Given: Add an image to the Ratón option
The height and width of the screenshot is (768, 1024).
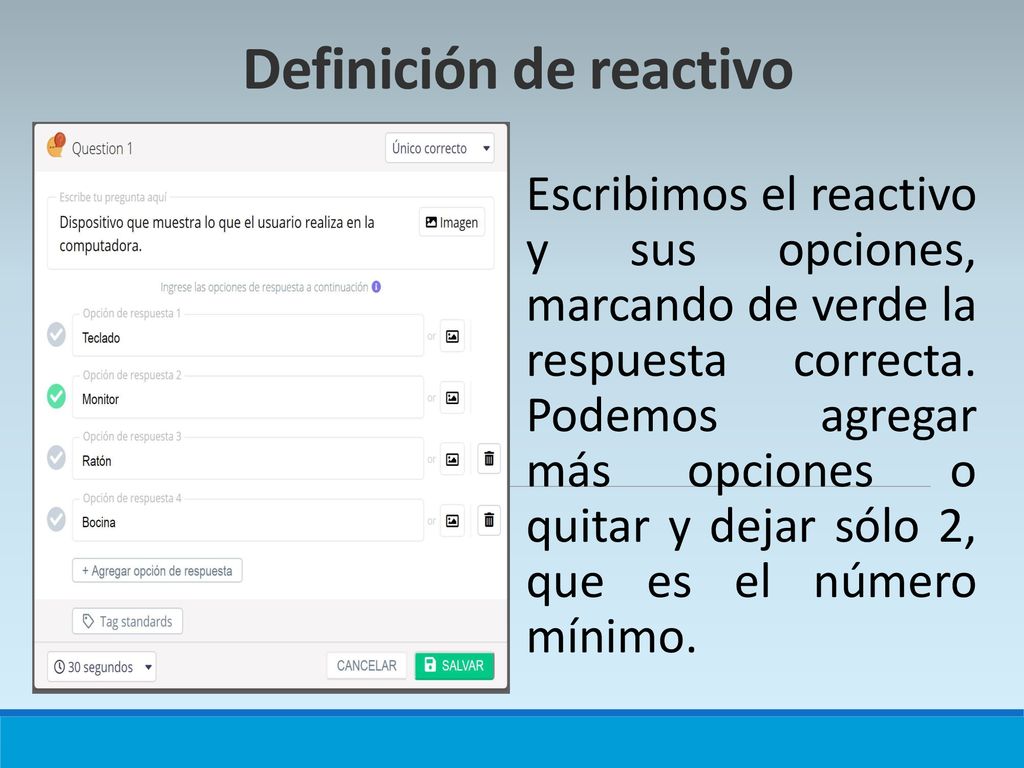Looking at the screenshot, I should [452, 459].
